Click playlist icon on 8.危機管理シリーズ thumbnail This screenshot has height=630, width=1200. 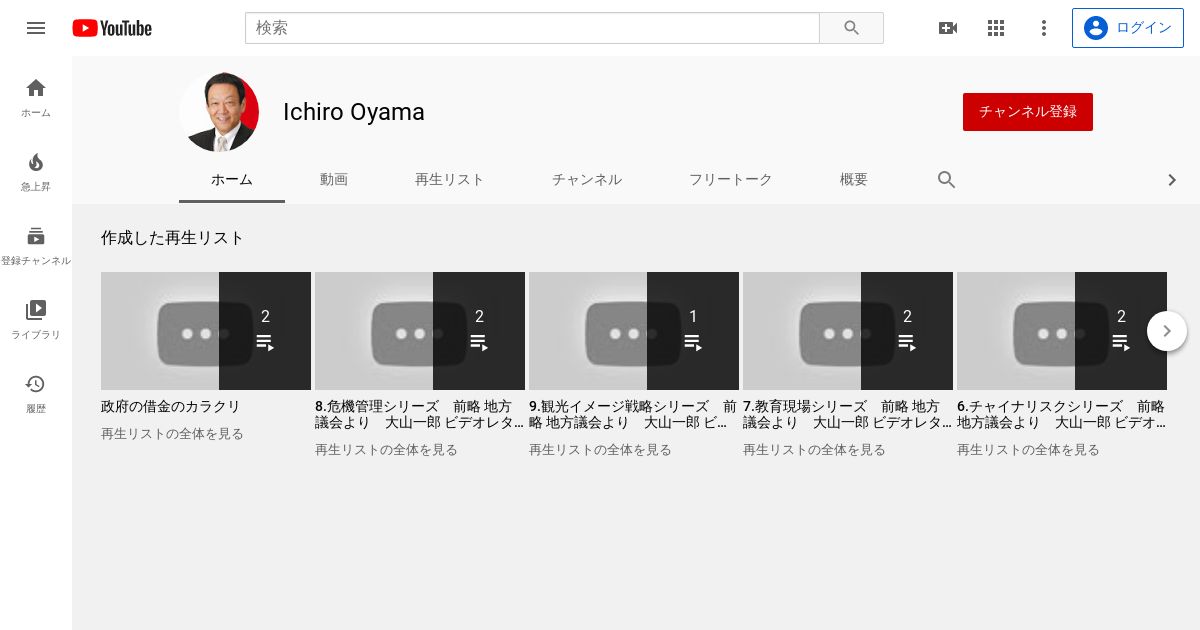click(479, 342)
